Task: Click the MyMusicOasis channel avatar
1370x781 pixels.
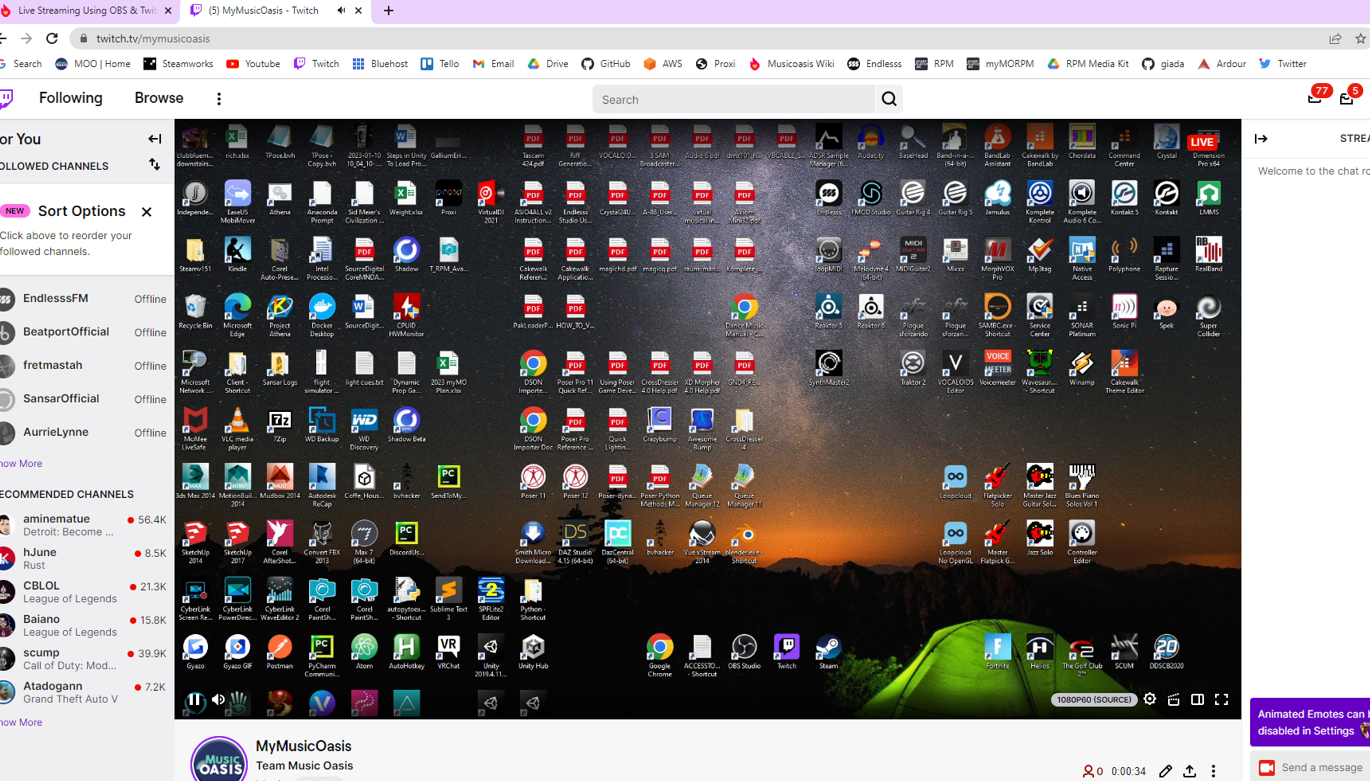Action: tap(219, 759)
